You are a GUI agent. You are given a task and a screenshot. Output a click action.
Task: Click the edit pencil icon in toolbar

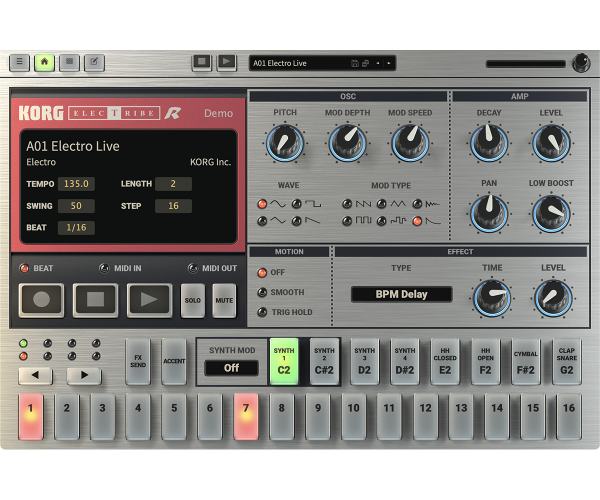point(94,62)
